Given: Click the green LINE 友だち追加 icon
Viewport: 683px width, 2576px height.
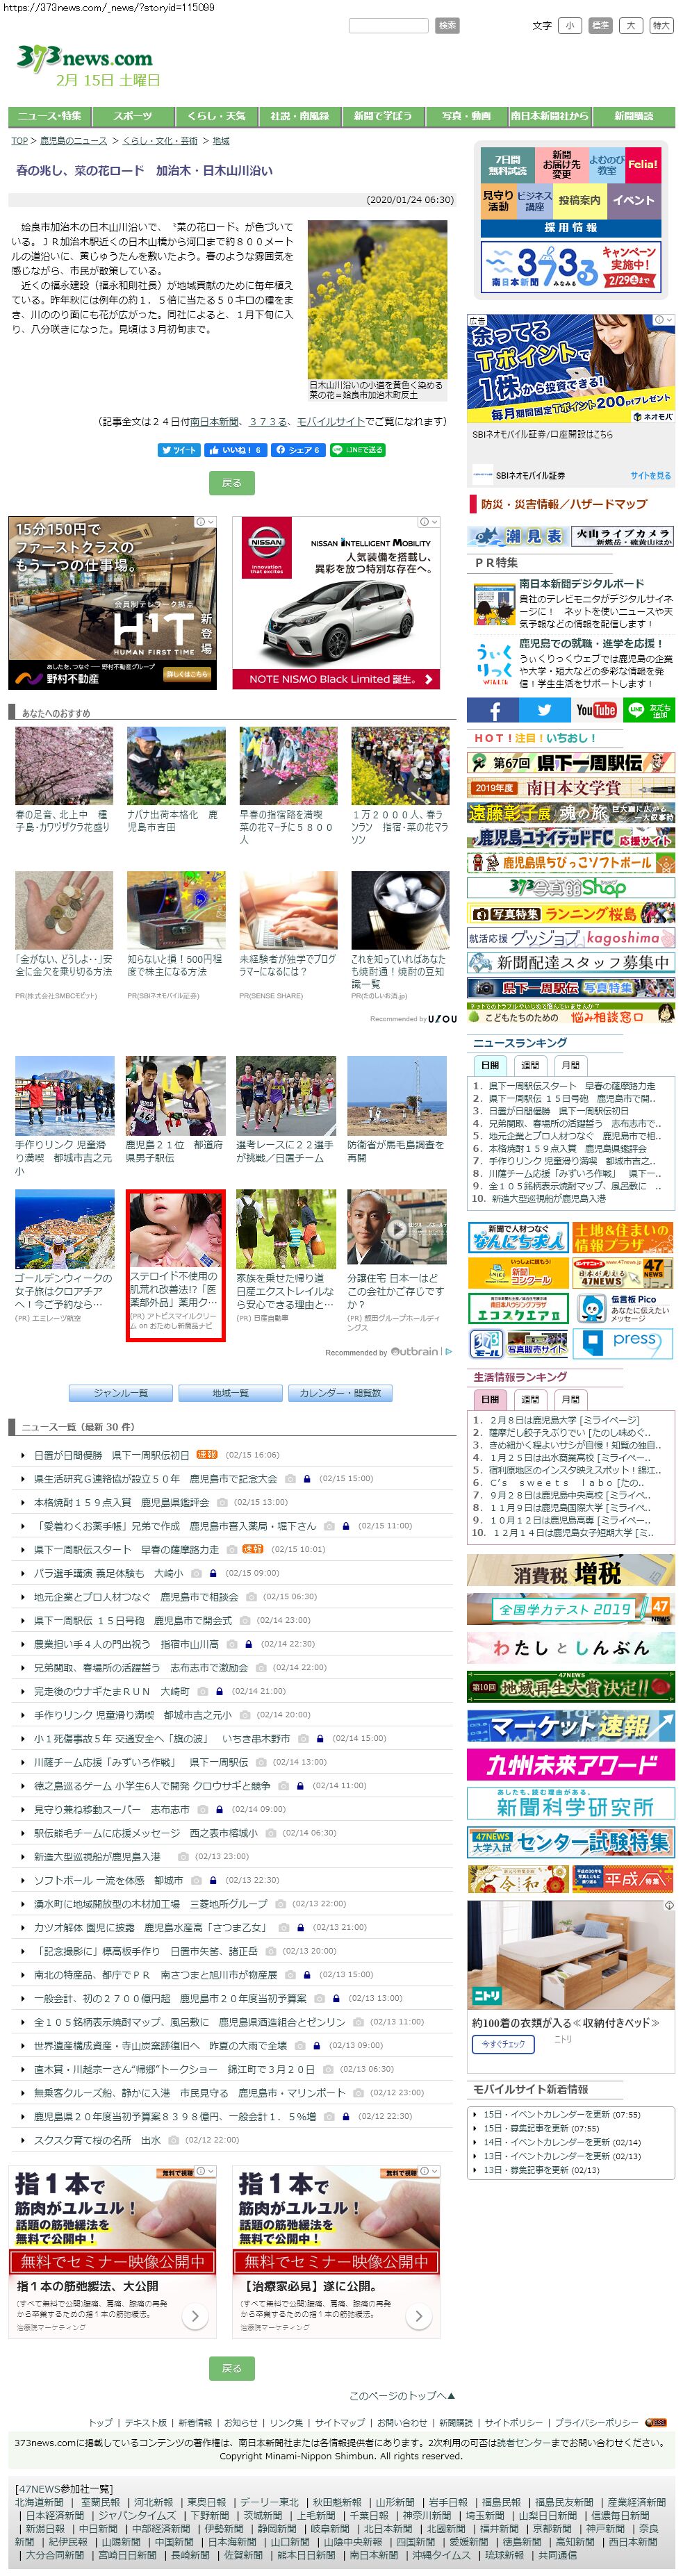Looking at the screenshot, I should coord(648,710).
